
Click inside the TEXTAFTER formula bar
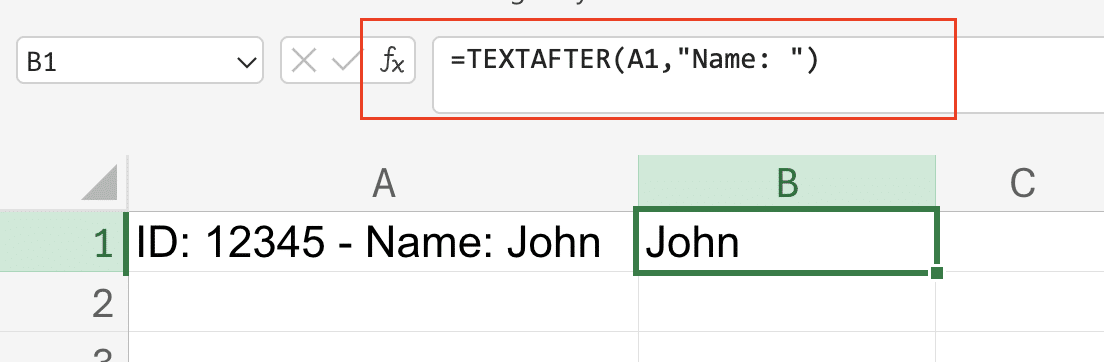767,74
